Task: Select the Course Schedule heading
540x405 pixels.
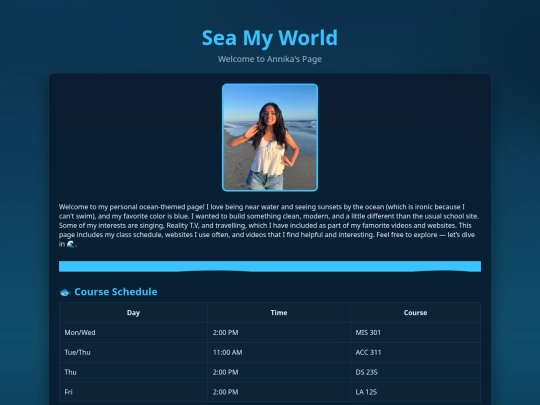Action: pyautogui.click(x=116, y=292)
